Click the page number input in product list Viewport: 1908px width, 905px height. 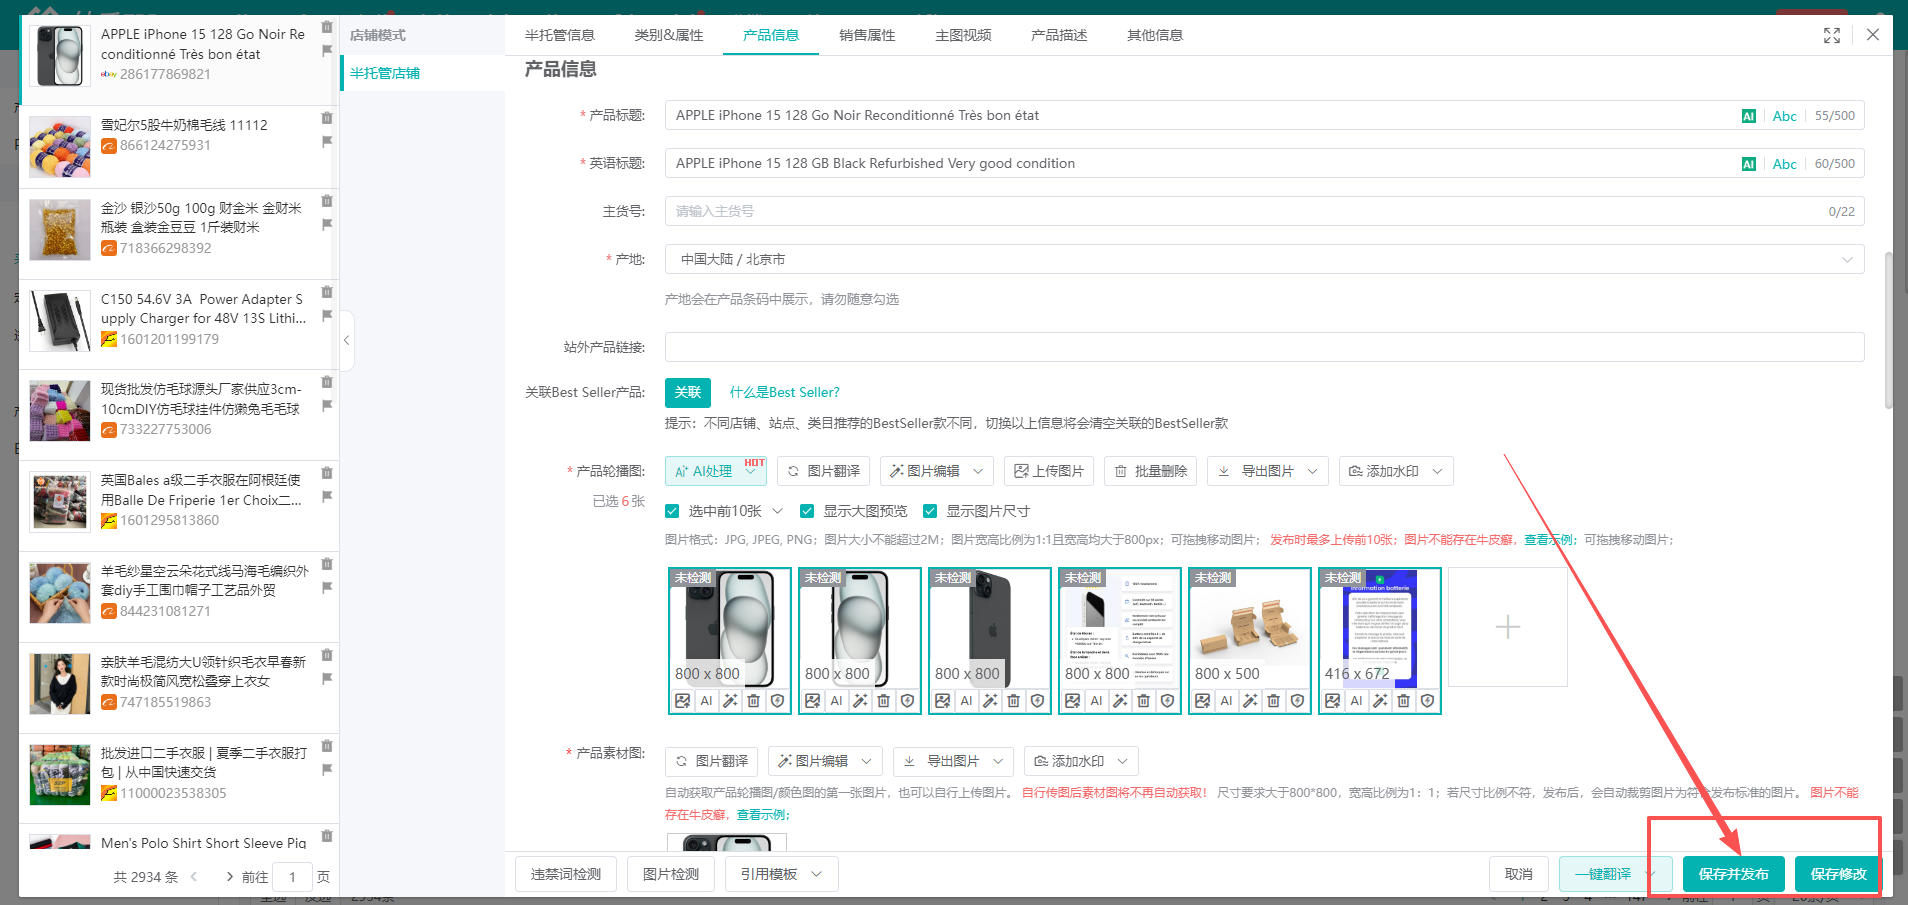coord(292,877)
